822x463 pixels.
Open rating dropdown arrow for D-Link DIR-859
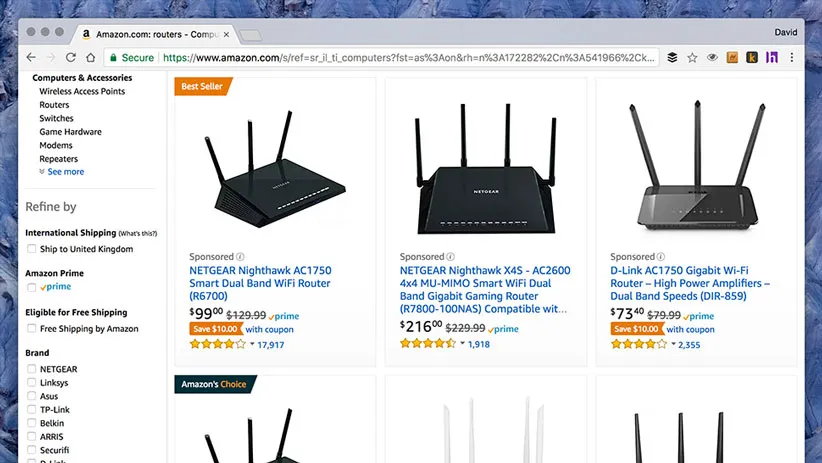[x=672, y=345]
